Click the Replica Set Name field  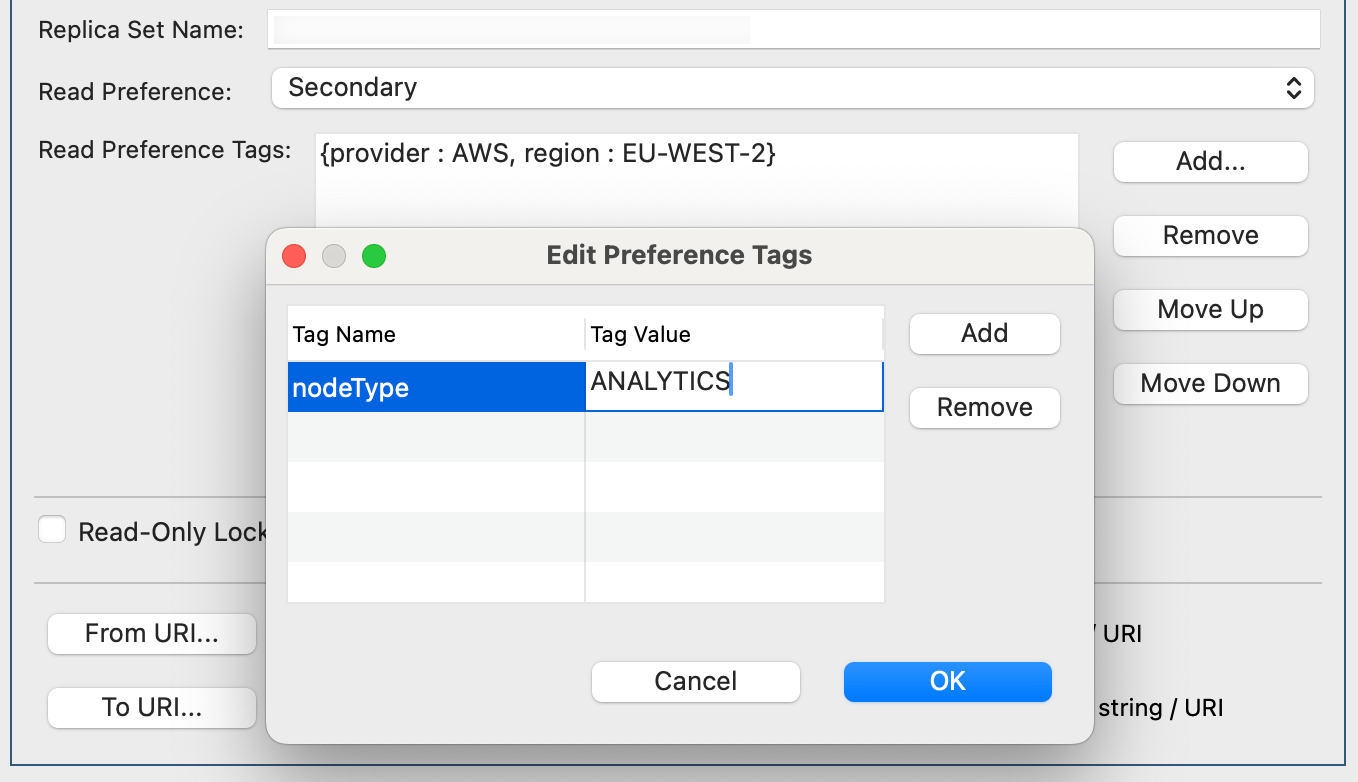(793, 29)
